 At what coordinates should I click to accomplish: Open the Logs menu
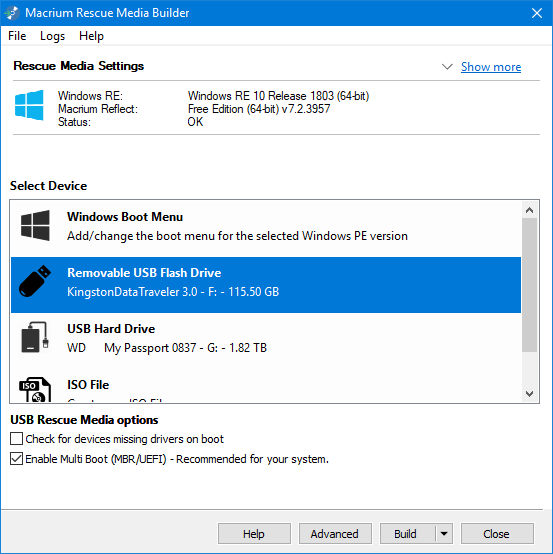tap(52, 36)
